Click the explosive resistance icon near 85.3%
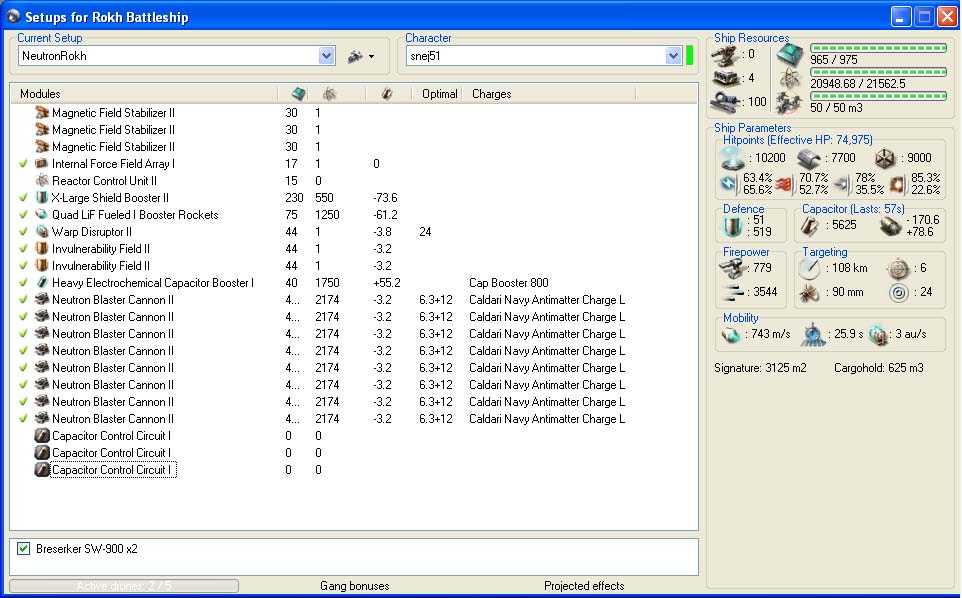The width and height of the screenshot is (962, 598). pos(897,184)
